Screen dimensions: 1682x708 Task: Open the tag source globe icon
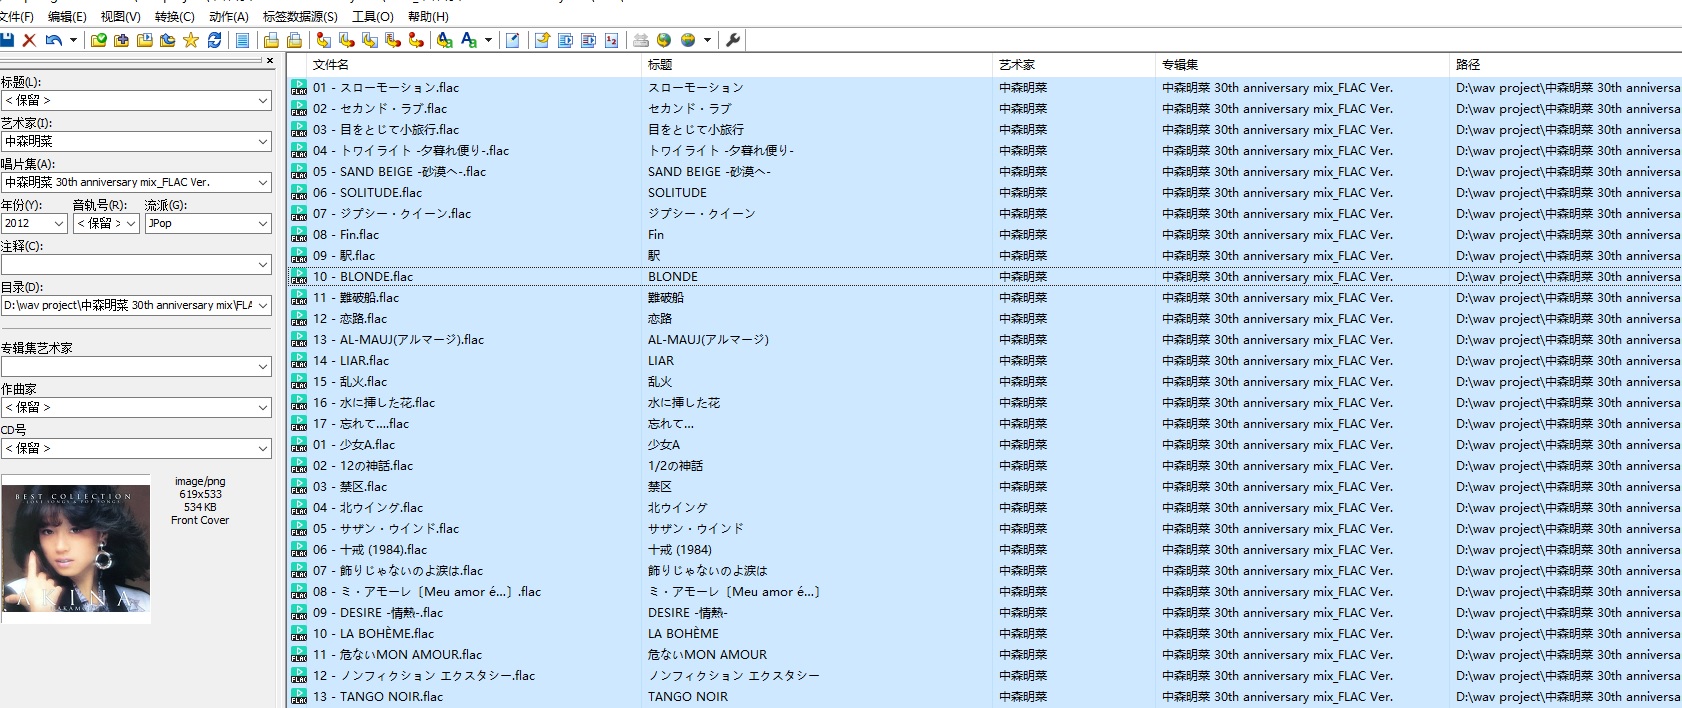[x=664, y=40]
